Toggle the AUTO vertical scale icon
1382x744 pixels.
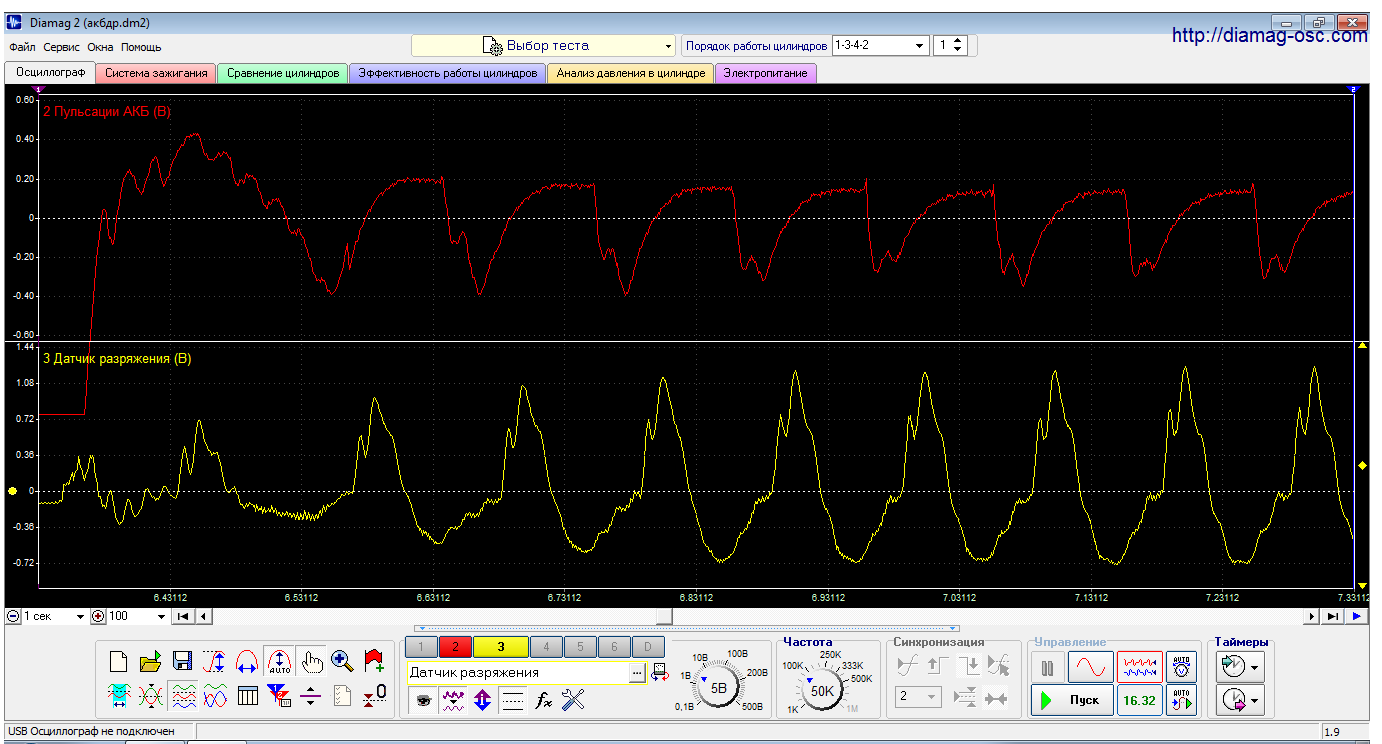(x=279, y=661)
